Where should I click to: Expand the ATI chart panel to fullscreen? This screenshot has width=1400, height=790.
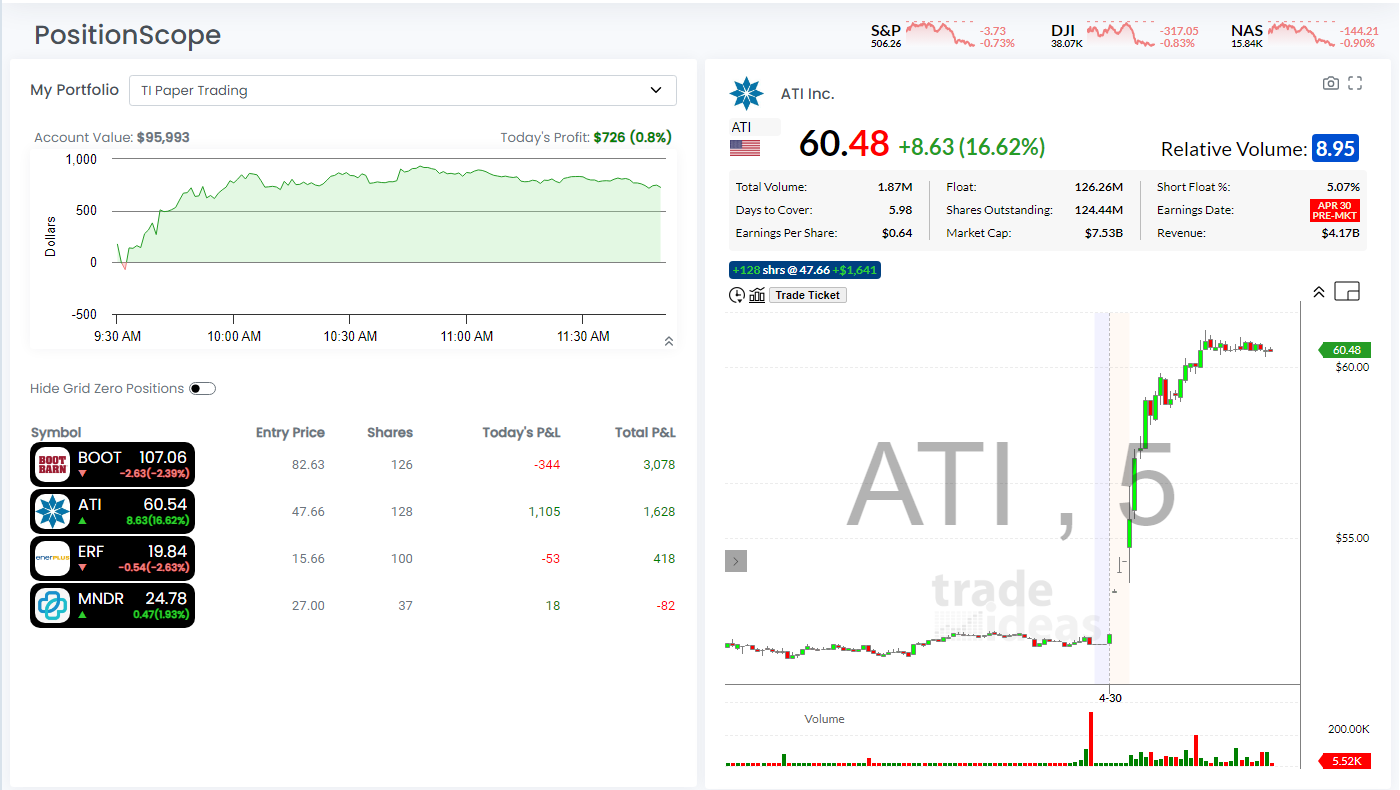click(1355, 84)
